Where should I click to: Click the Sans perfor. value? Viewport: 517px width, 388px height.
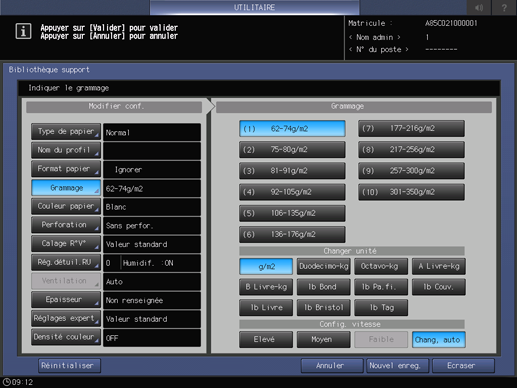point(152,226)
